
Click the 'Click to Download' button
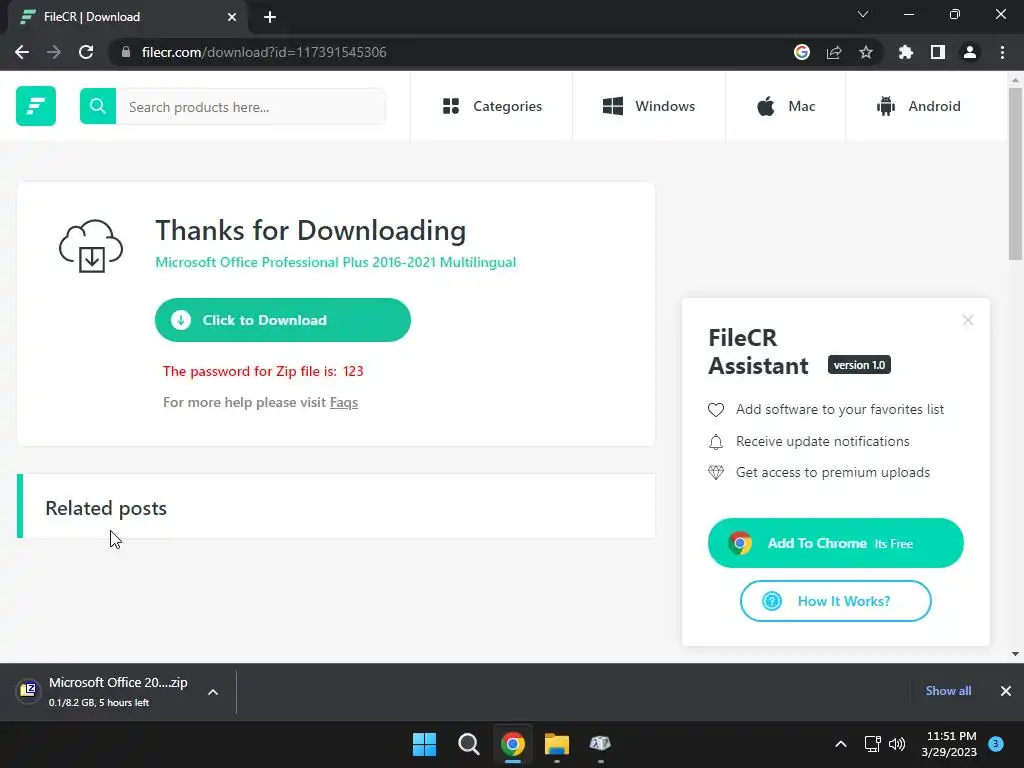click(x=283, y=320)
